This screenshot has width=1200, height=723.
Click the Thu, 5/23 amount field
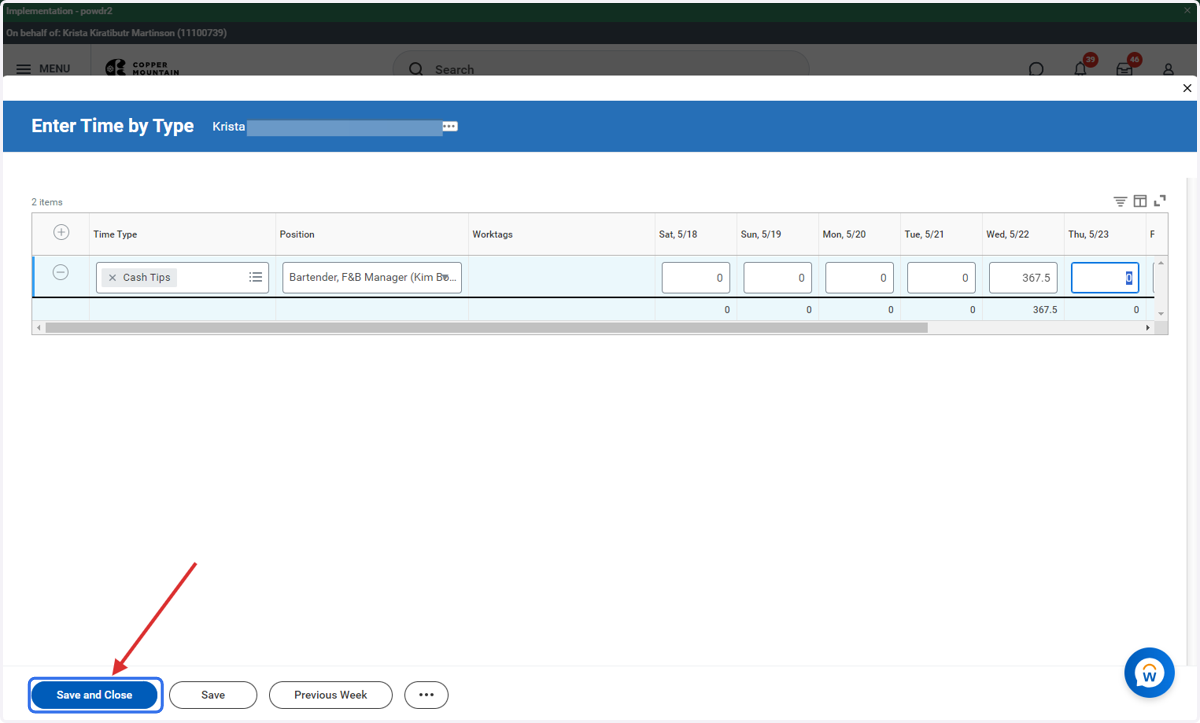(1105, 277)
